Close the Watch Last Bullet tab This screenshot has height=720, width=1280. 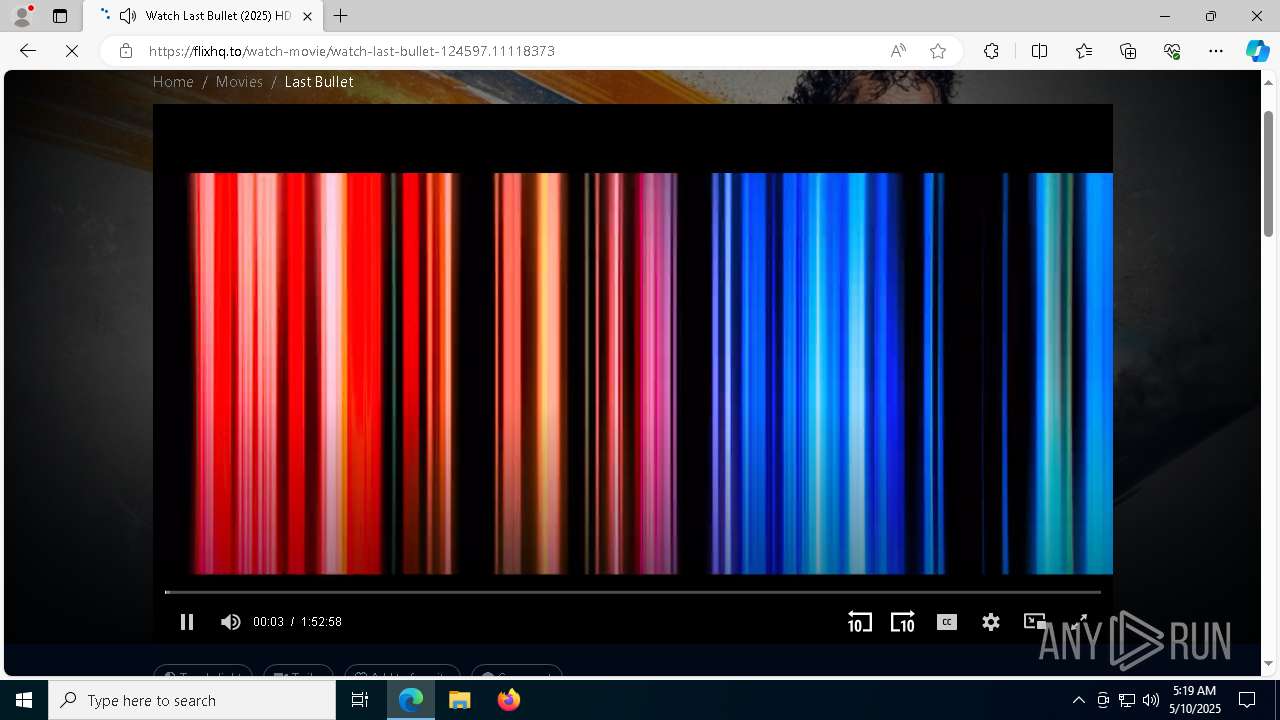coord(307,16)
